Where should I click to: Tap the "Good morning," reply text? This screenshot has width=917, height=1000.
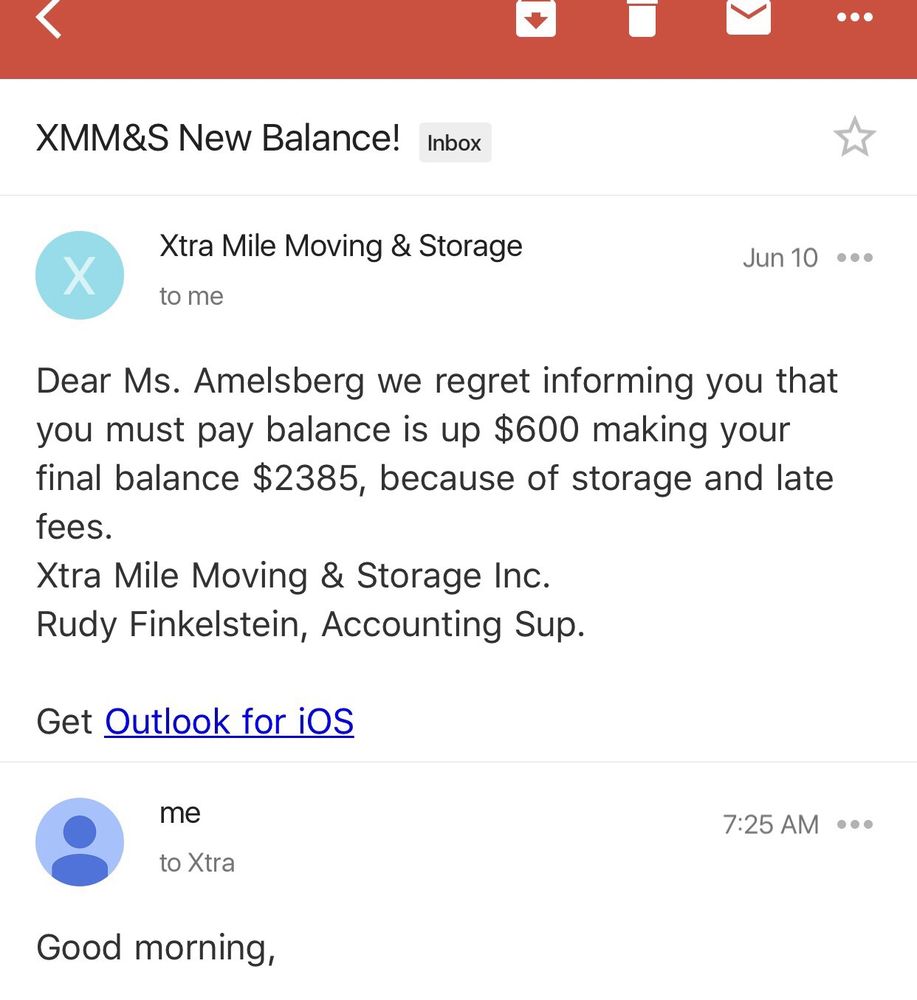tap(156, 948)
